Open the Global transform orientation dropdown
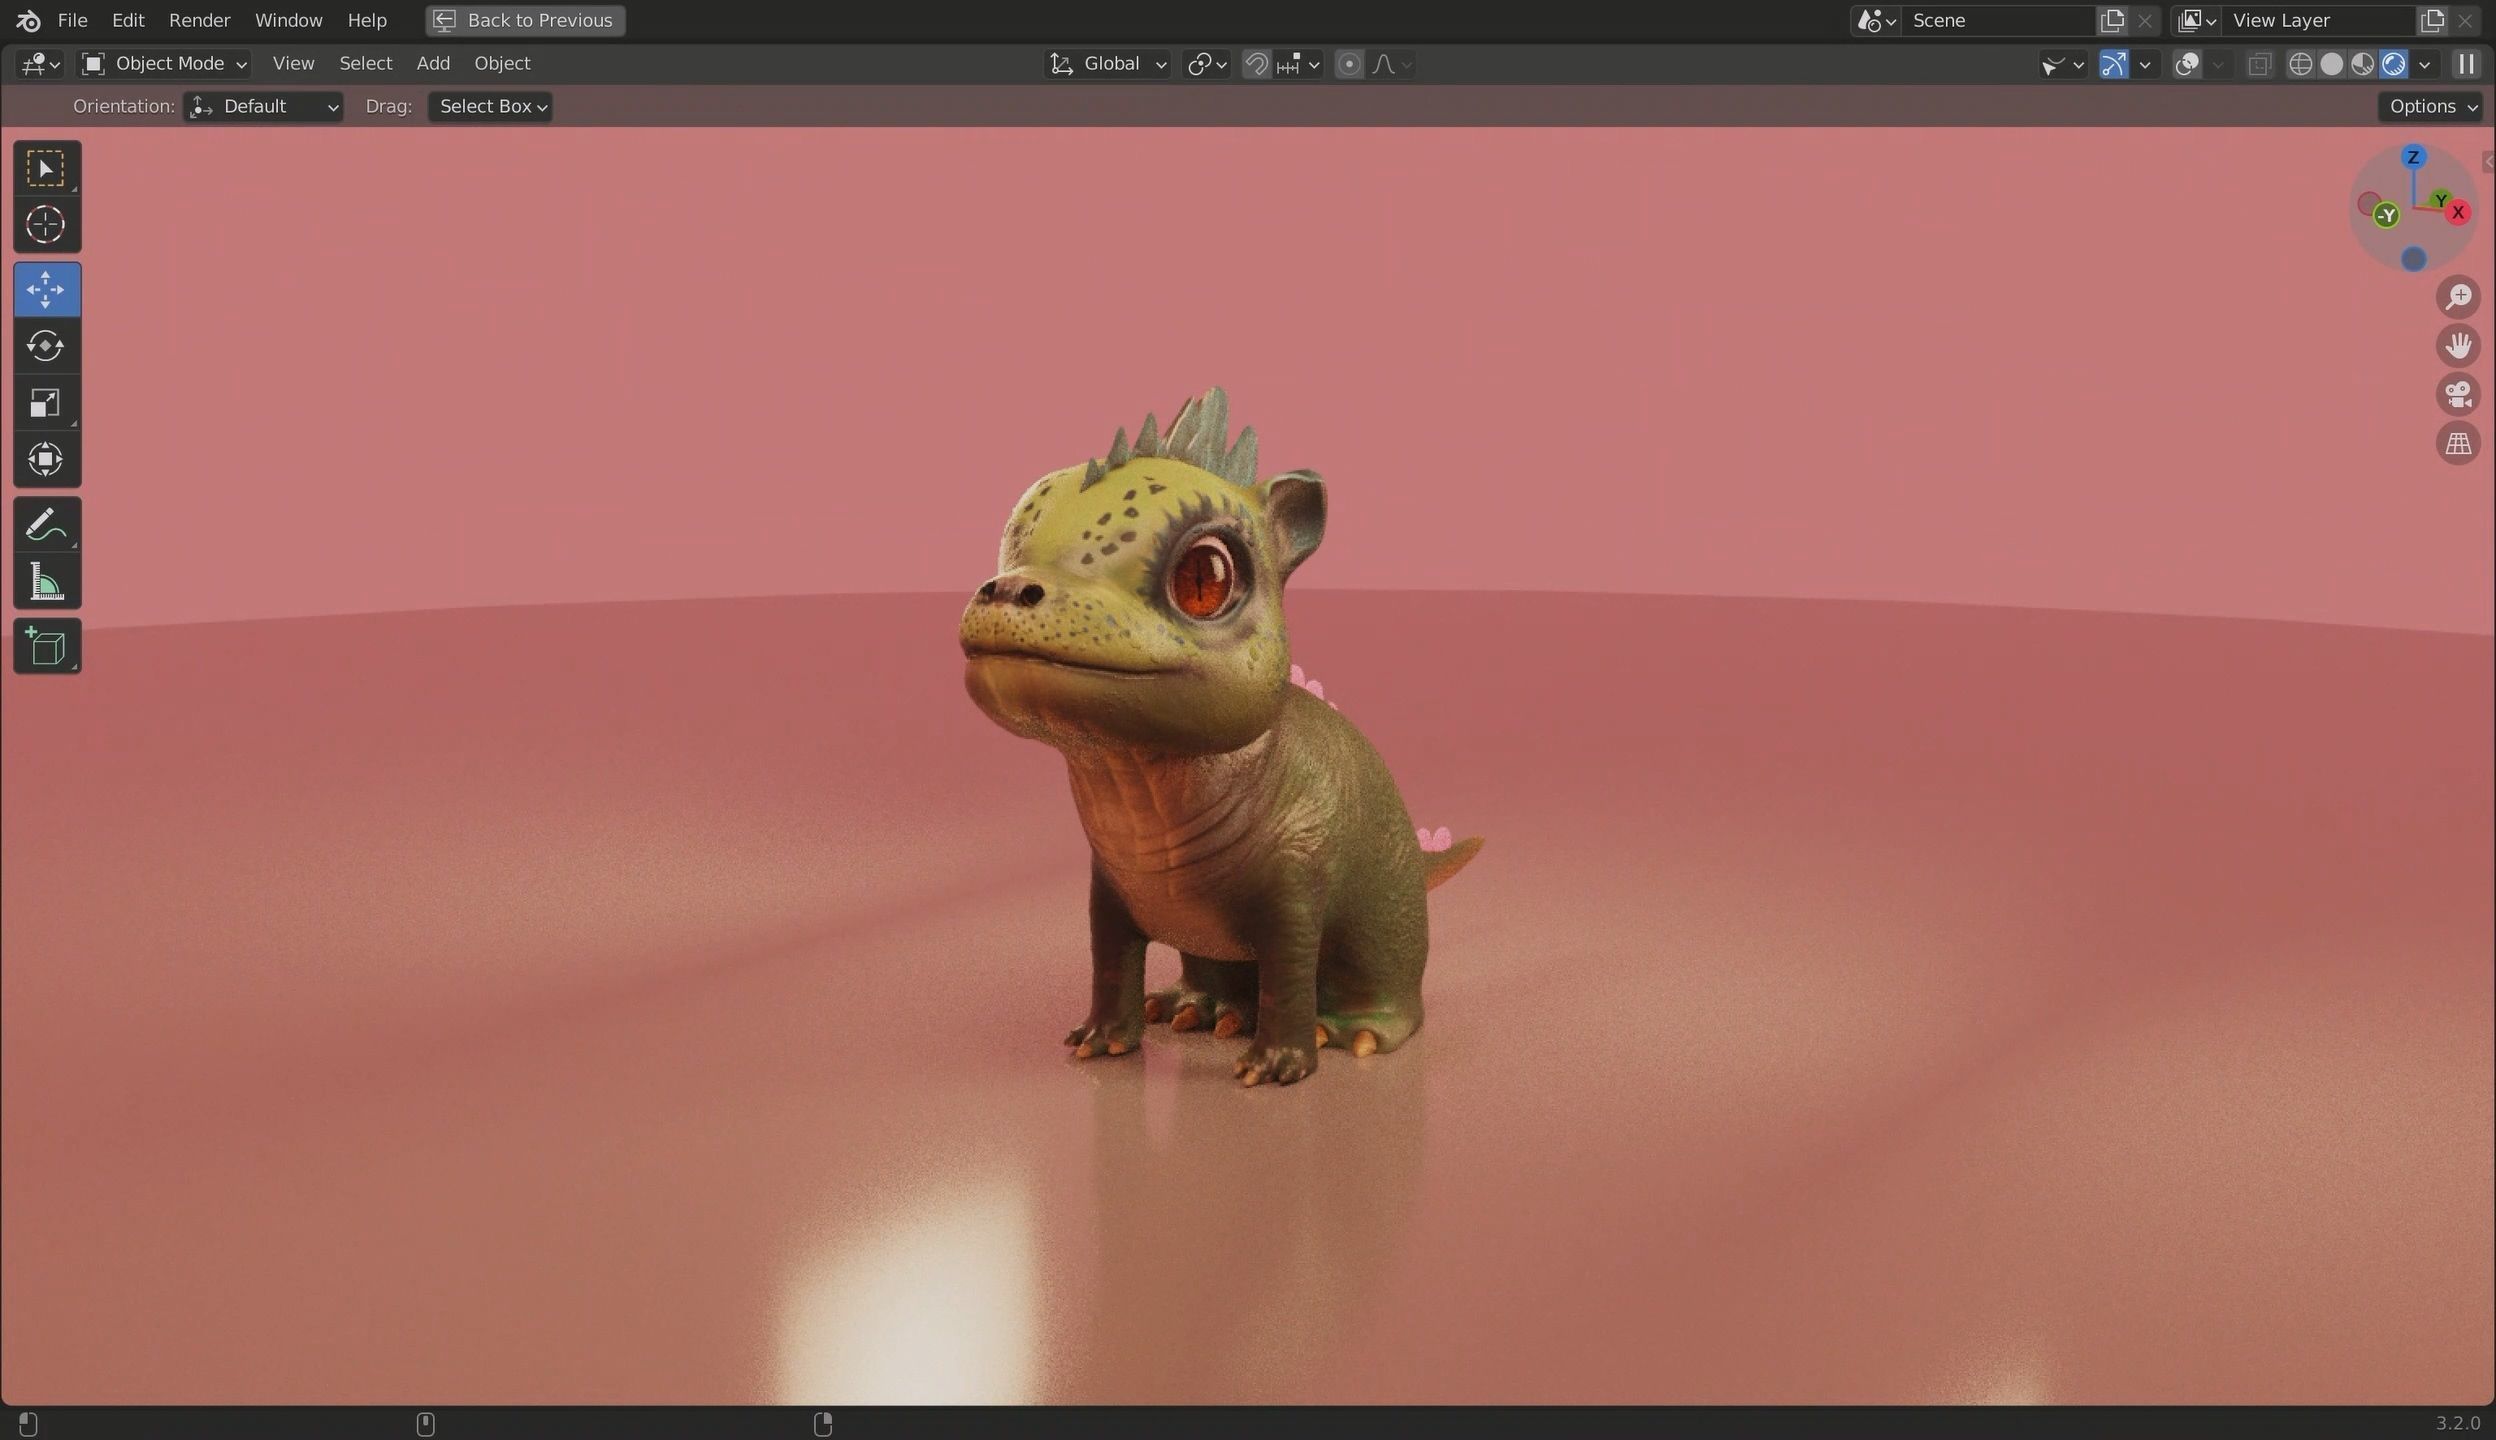This screenshot has width=2496, height=1440. pyautogui.click(x=1107, y=64)
